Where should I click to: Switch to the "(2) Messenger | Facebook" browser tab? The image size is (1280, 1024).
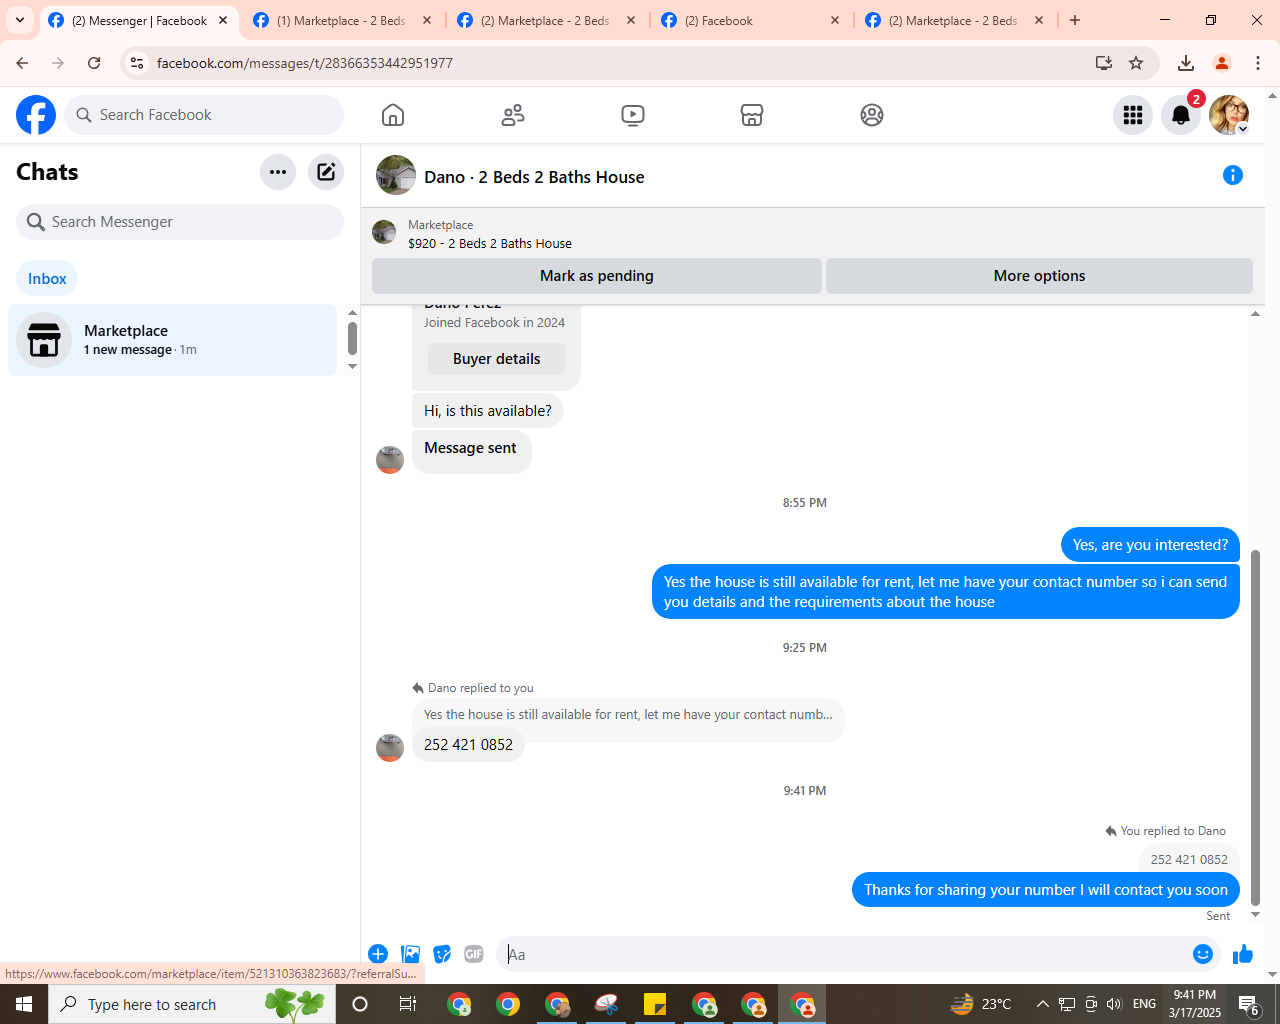click(x=139, y=20)
